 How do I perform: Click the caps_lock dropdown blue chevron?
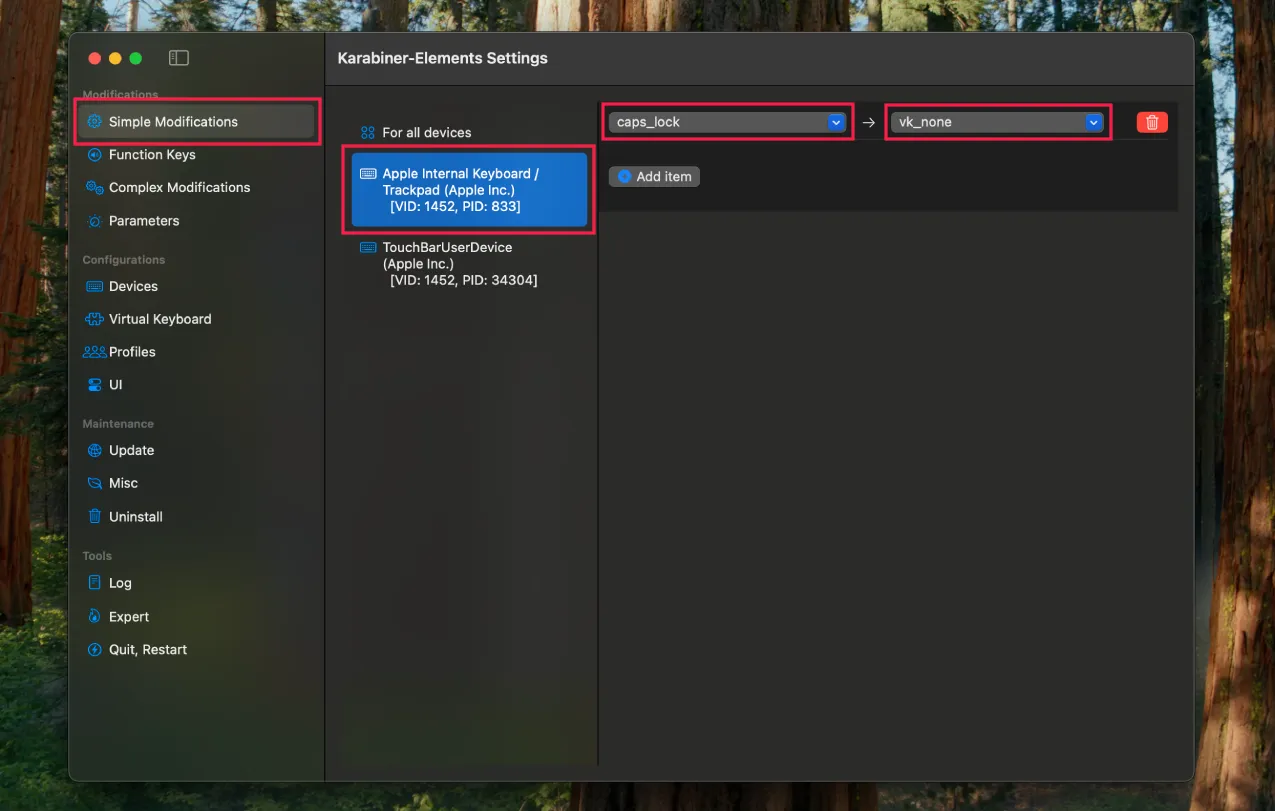[x=837, y=122]
